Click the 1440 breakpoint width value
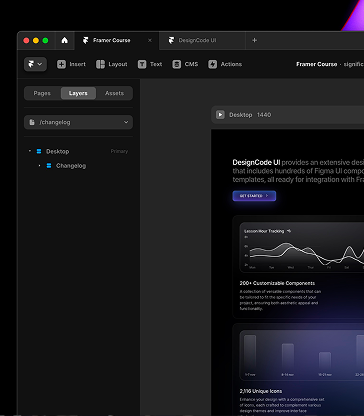This screenshot has width=364, height=416. click(264, 115)
